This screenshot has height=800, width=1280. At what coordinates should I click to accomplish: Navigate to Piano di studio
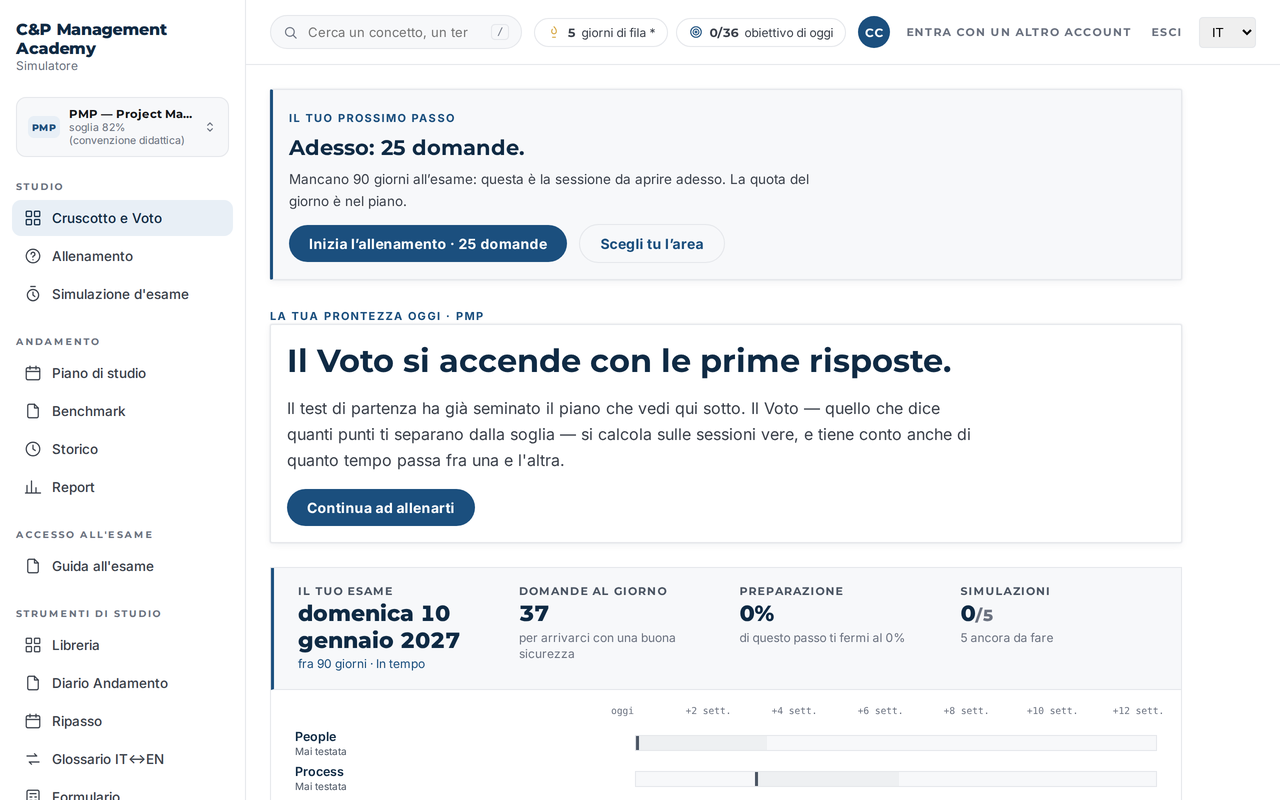tap(122, 373)
